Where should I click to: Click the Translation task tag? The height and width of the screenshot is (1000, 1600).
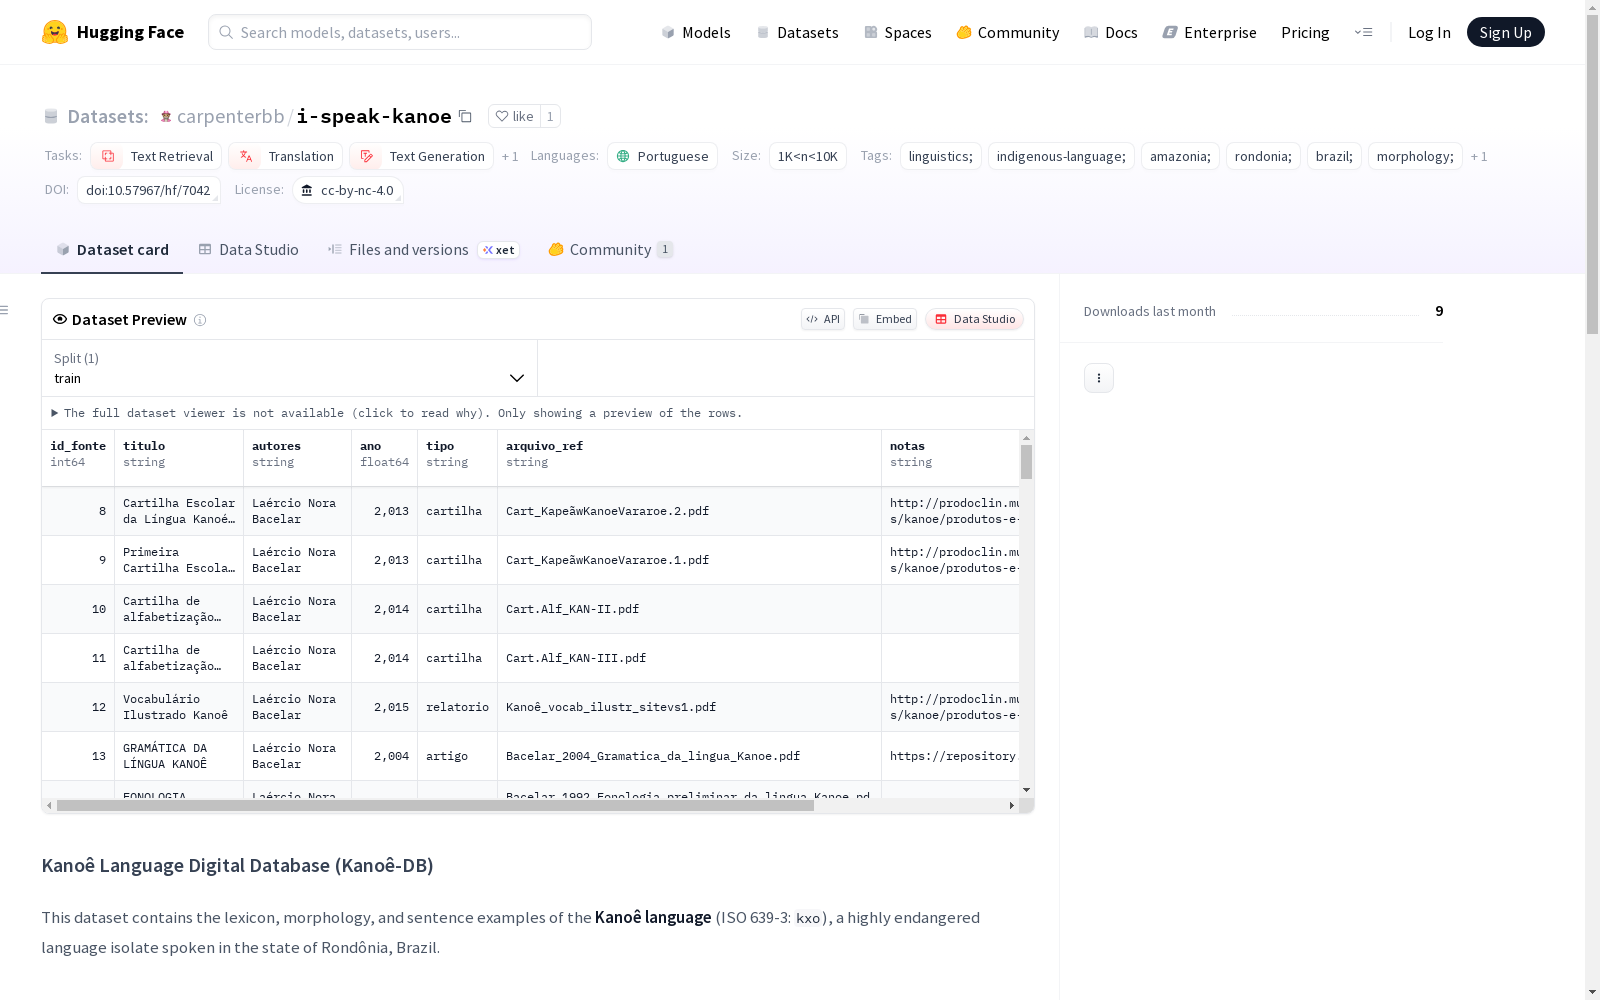tap(286, 156)
